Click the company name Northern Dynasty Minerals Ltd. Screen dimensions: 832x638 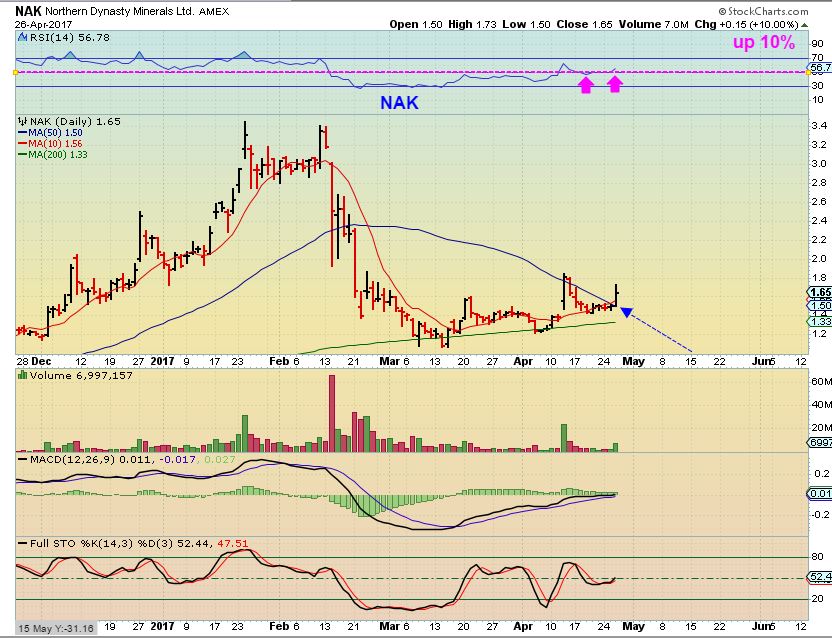120,11
